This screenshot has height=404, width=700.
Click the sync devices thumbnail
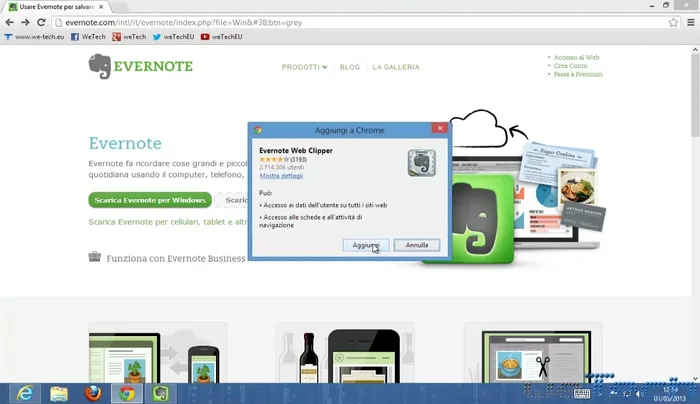tap(158, 353)
